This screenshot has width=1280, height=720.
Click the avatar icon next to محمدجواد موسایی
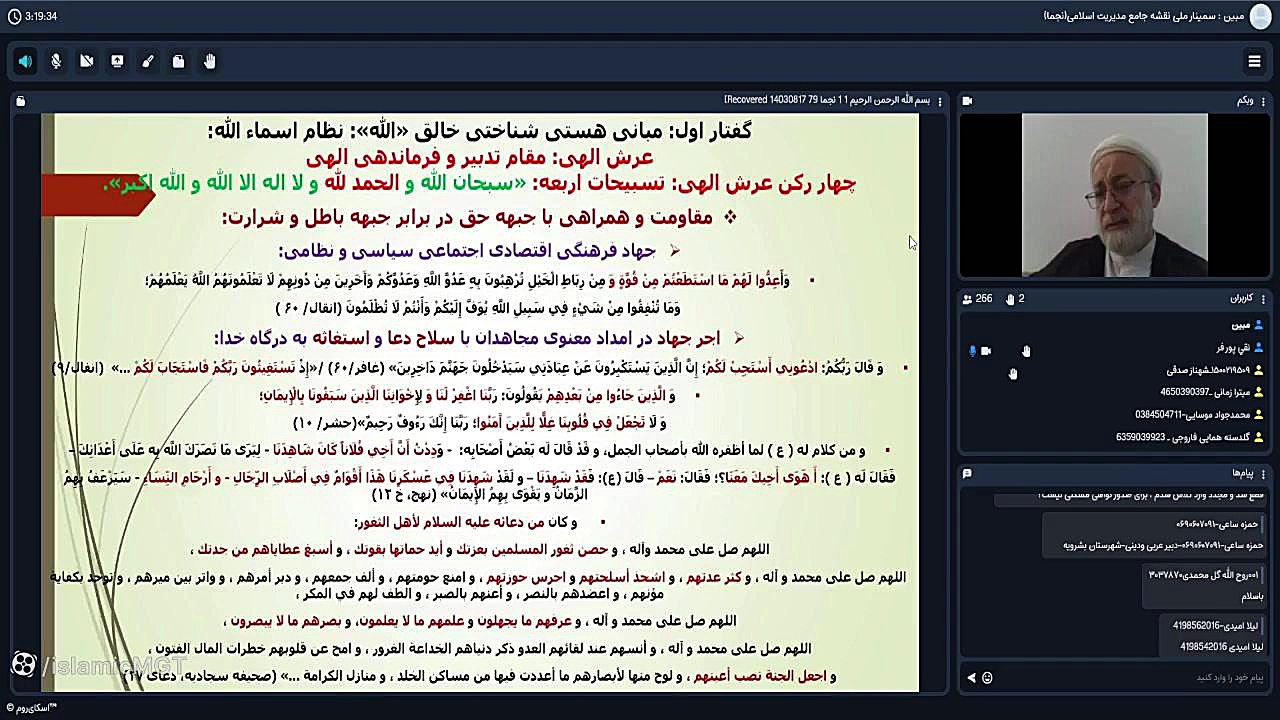point(1259,414)
